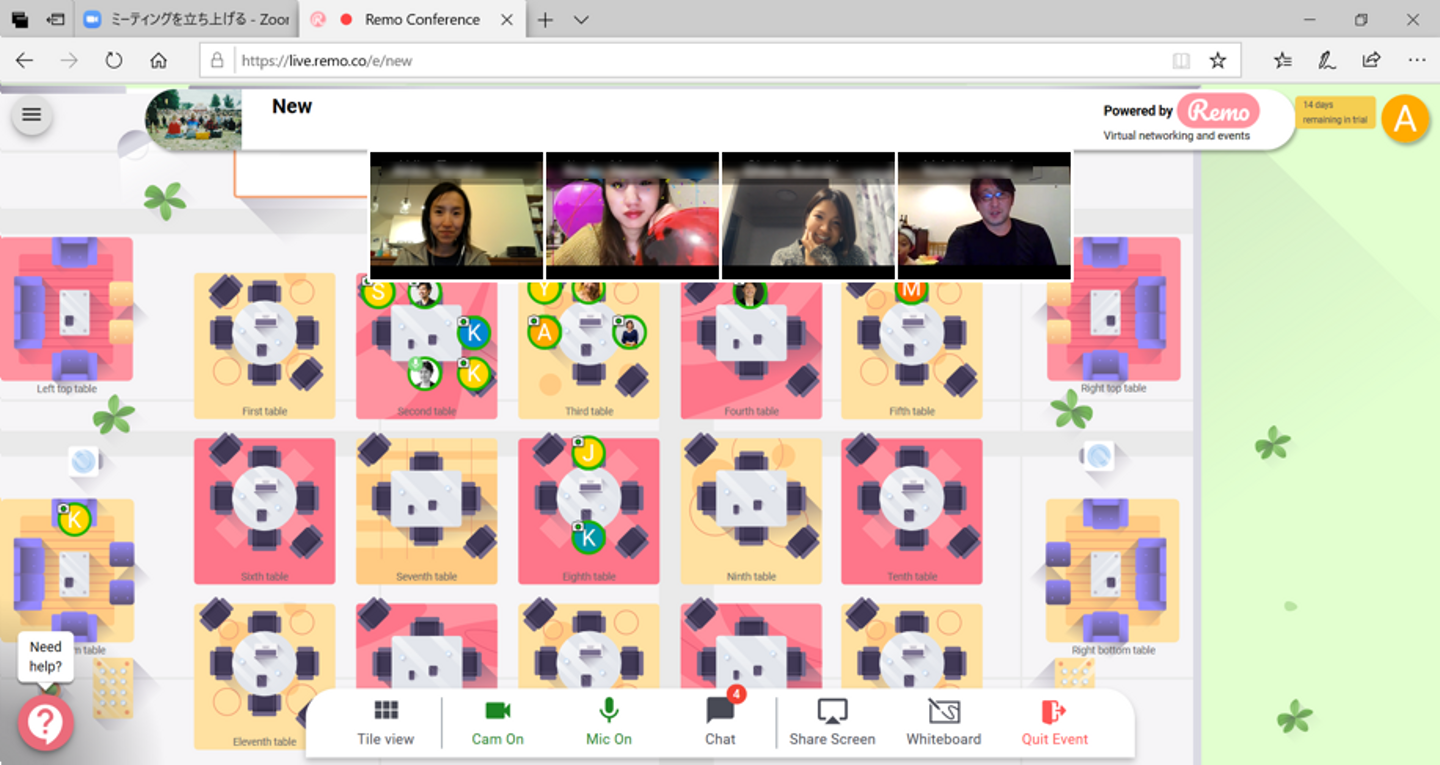
Task: Show tabs you've set aside
Action: (20, 20)
